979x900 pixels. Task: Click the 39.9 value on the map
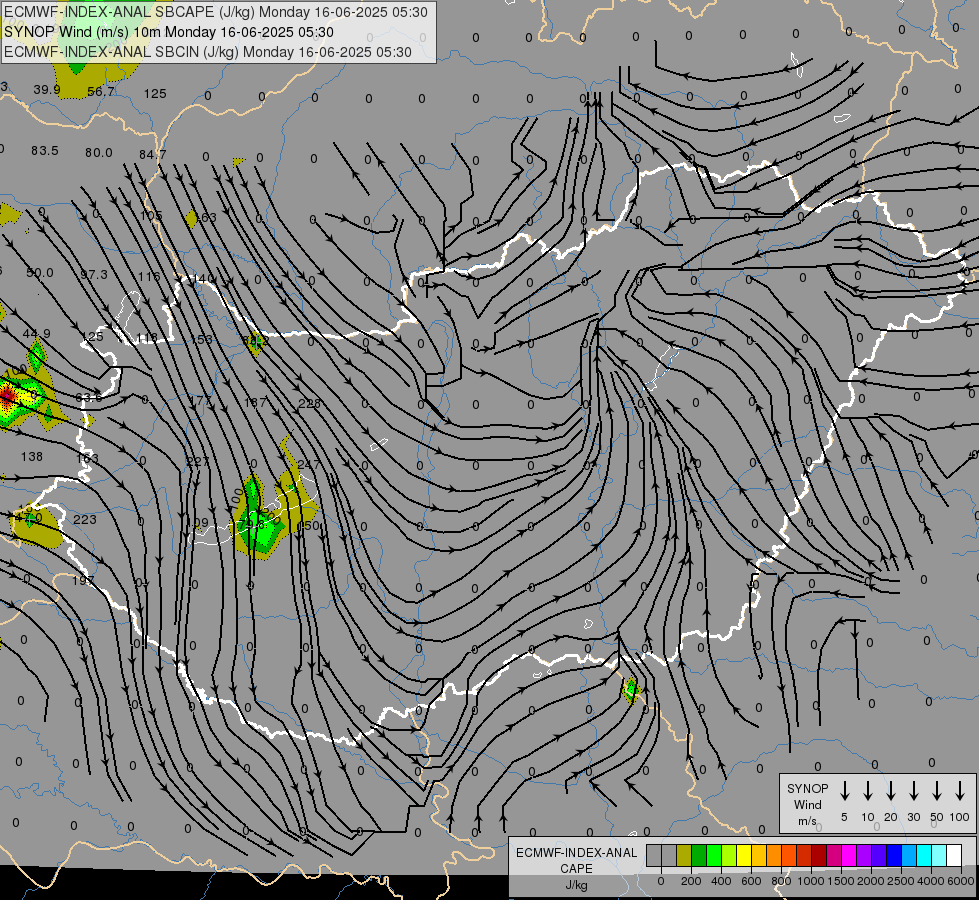pos(47,90)
